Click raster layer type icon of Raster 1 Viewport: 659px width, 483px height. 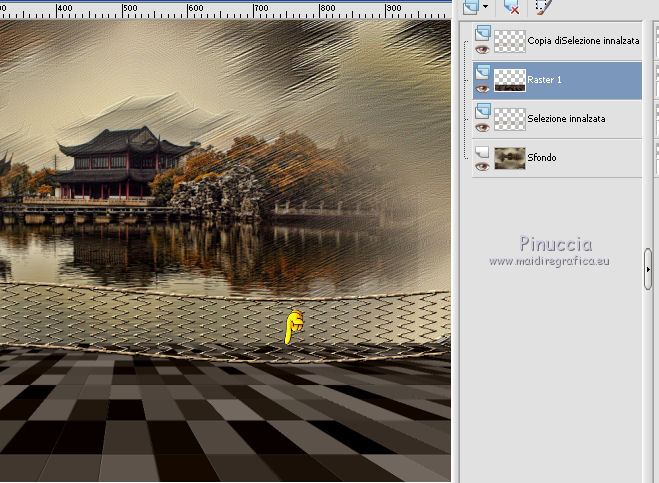point(483,72)
